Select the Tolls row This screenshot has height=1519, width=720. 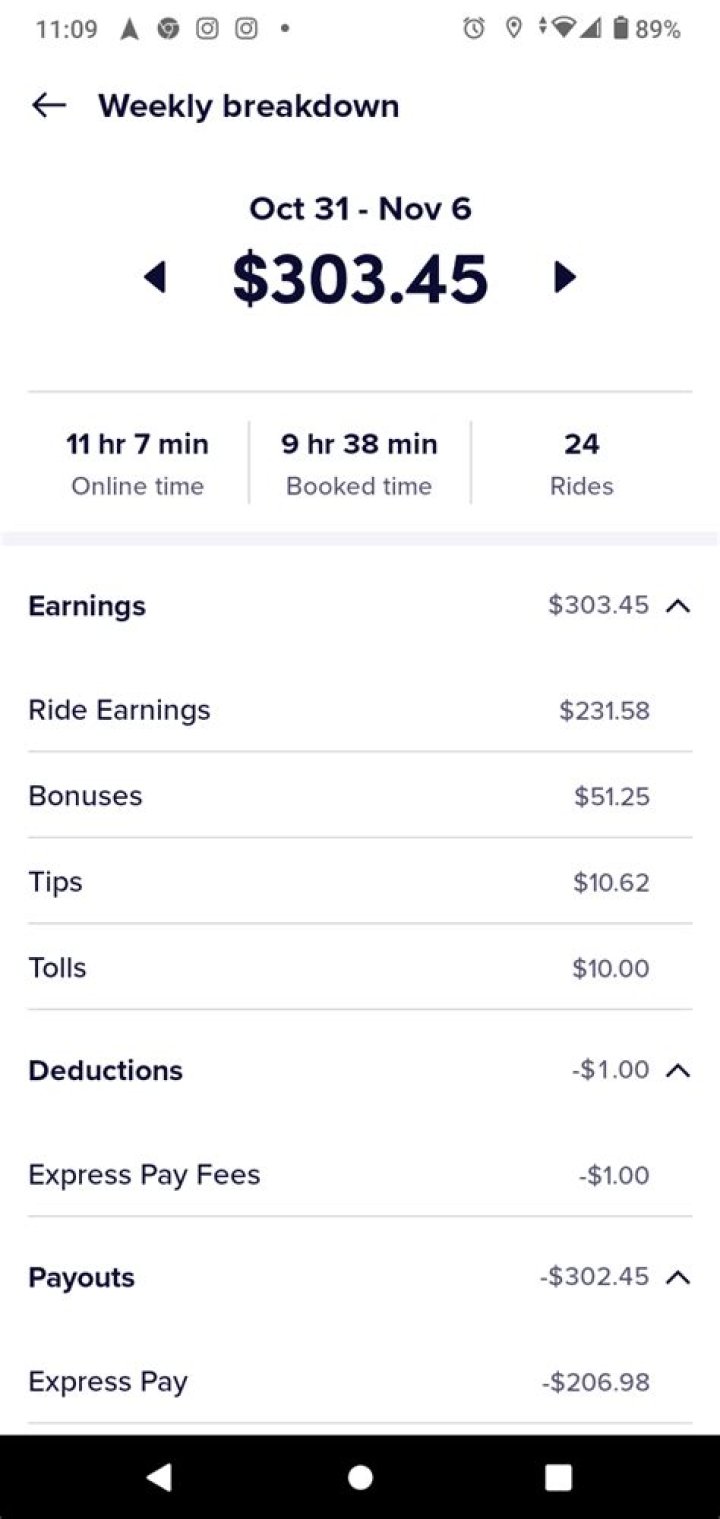click(360, 968)
